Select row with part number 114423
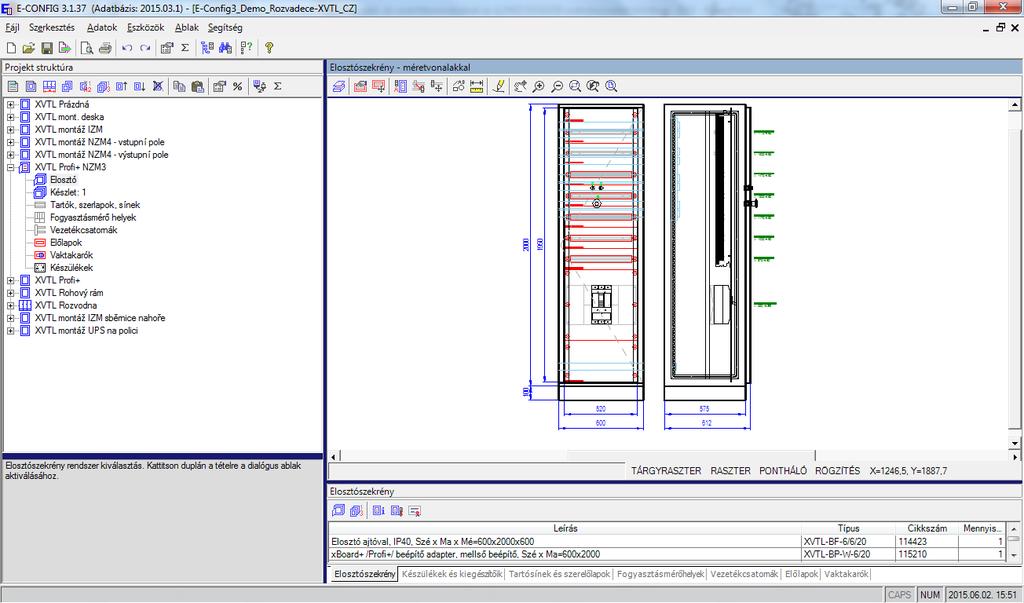Viewport: 1024px width, 603px height. click(667, 542)
